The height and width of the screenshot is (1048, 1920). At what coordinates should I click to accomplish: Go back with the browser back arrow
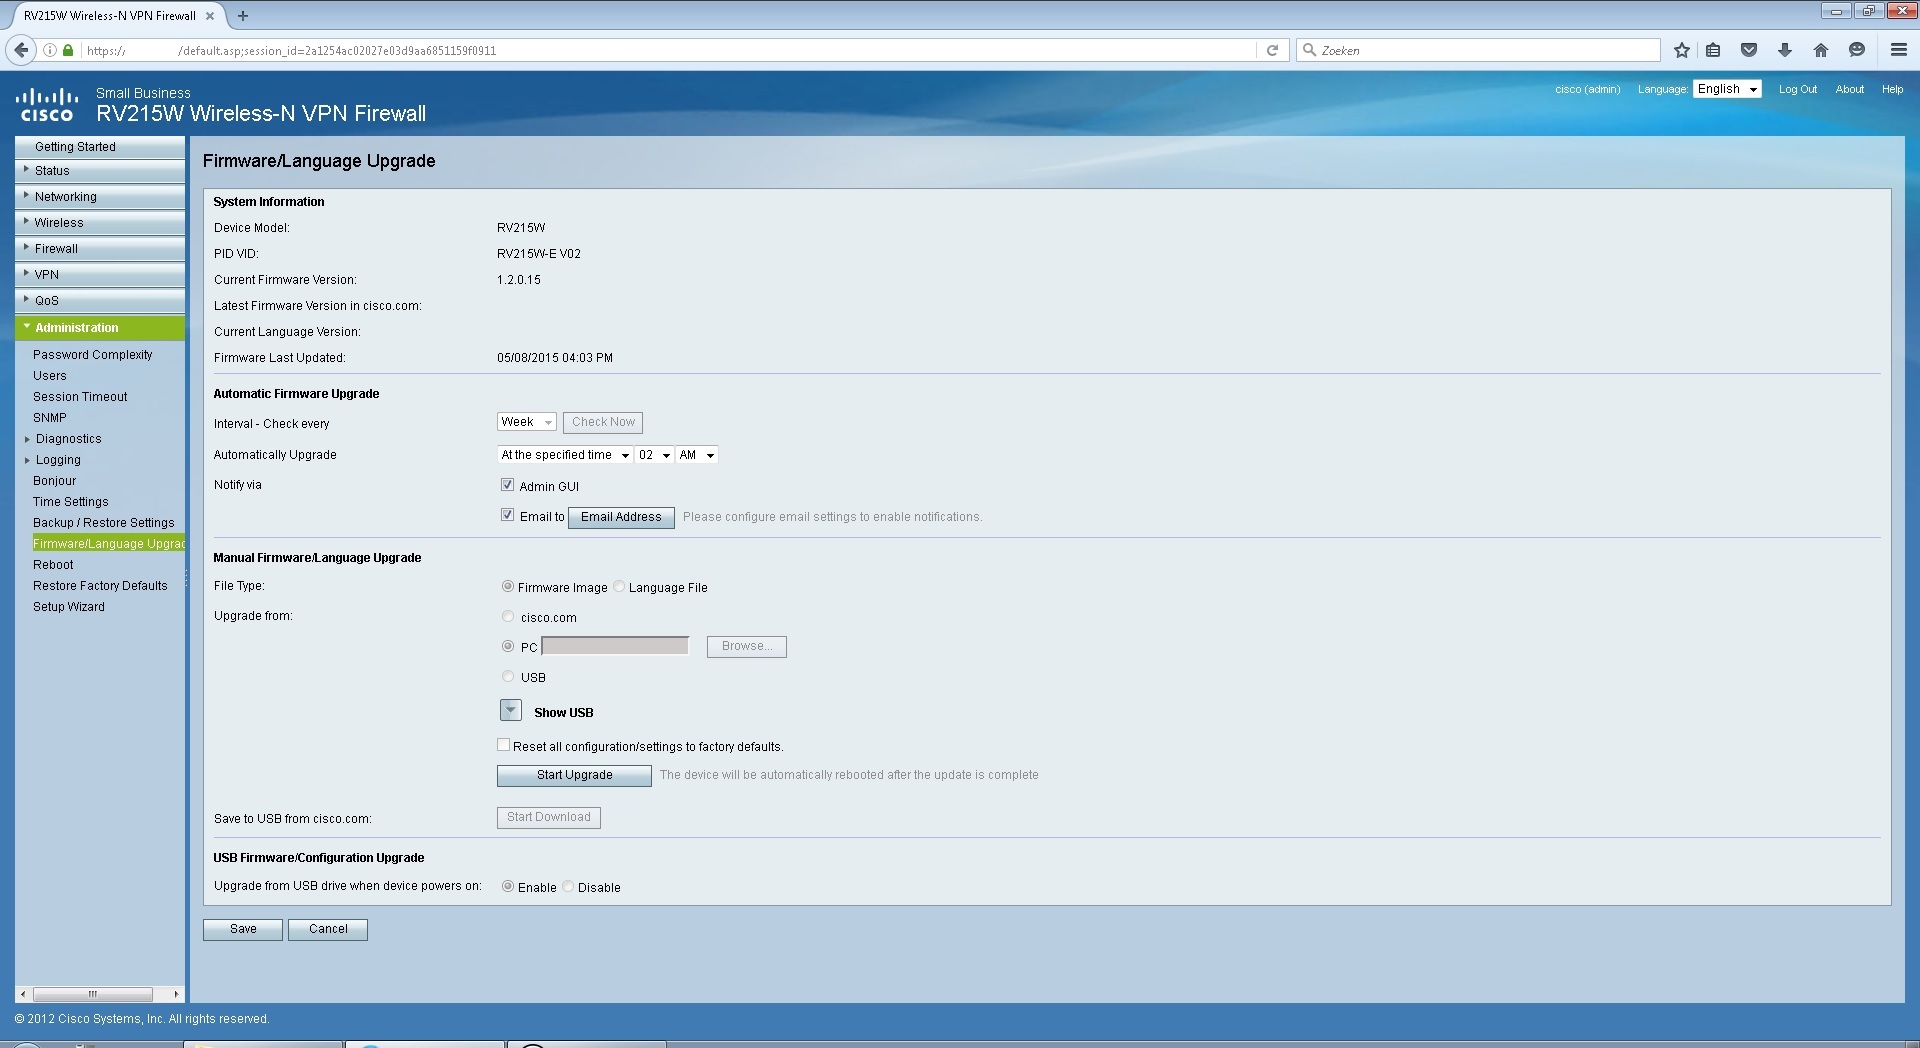tap(21, 50)
